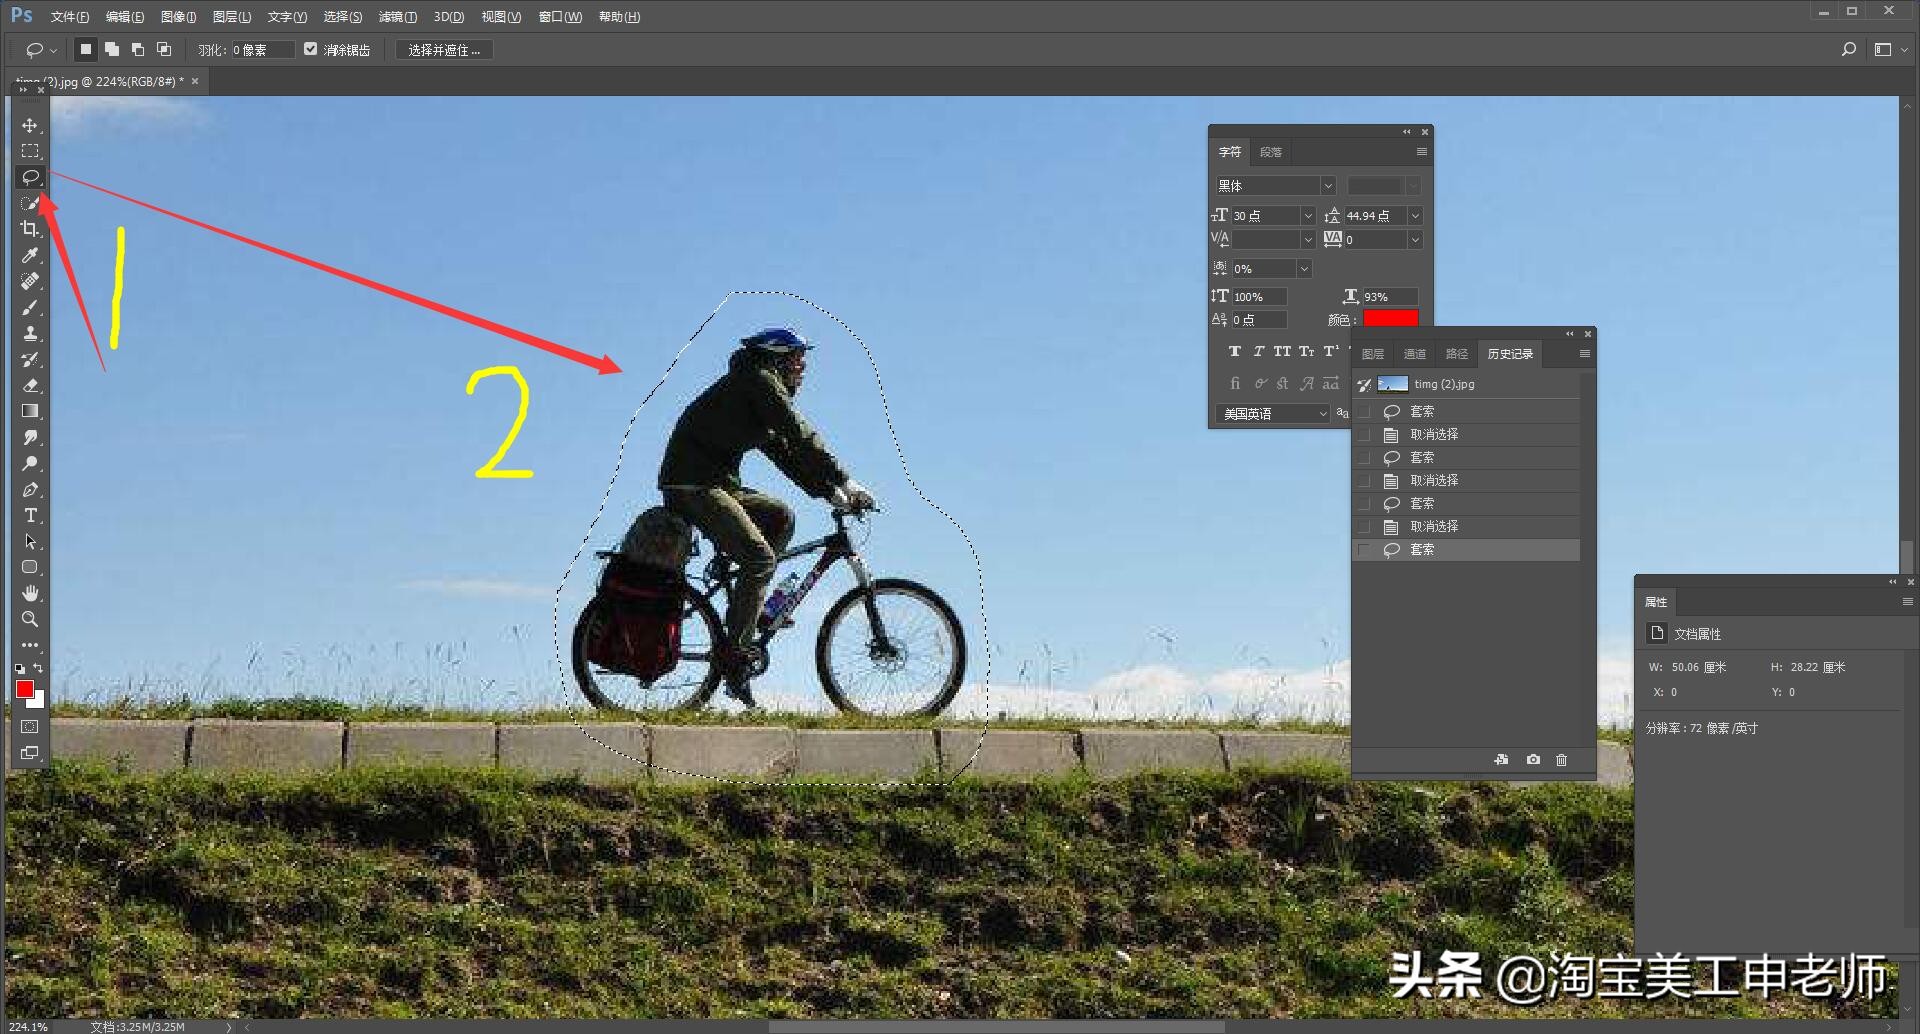This screenshot has width=1920, height=1034.
Task: Toggle the anti-alias checkbox
Action: (311, 49)
